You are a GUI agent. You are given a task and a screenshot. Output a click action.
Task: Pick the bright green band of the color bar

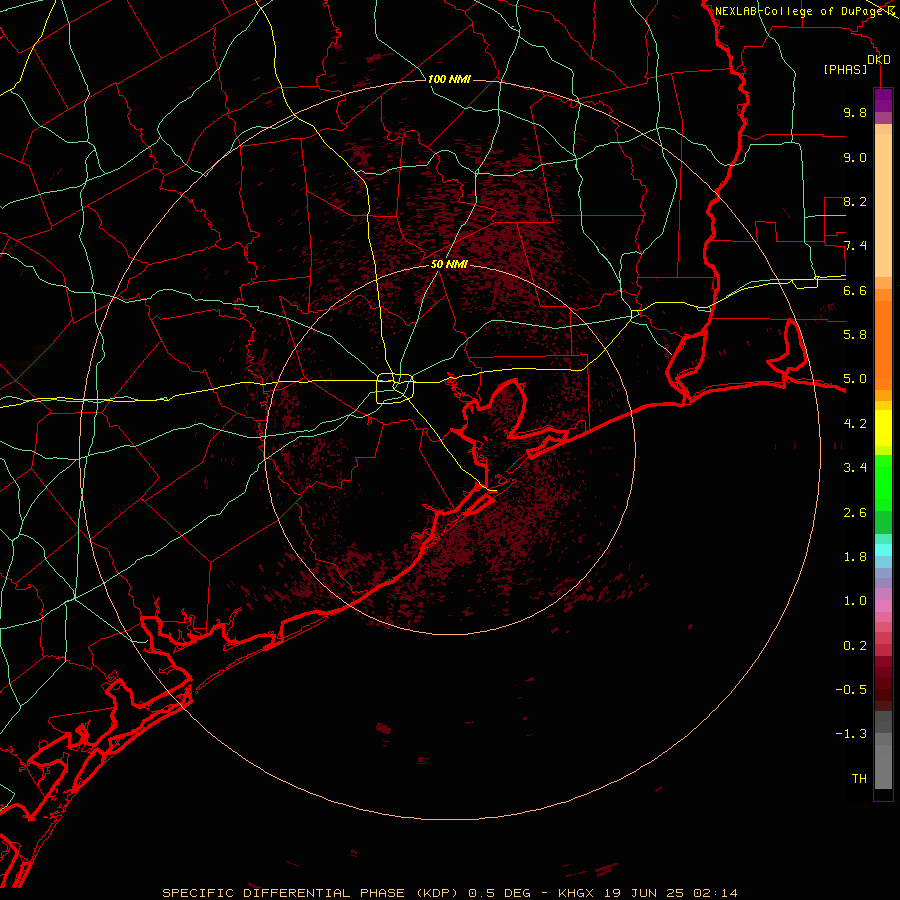coord(883,482)
